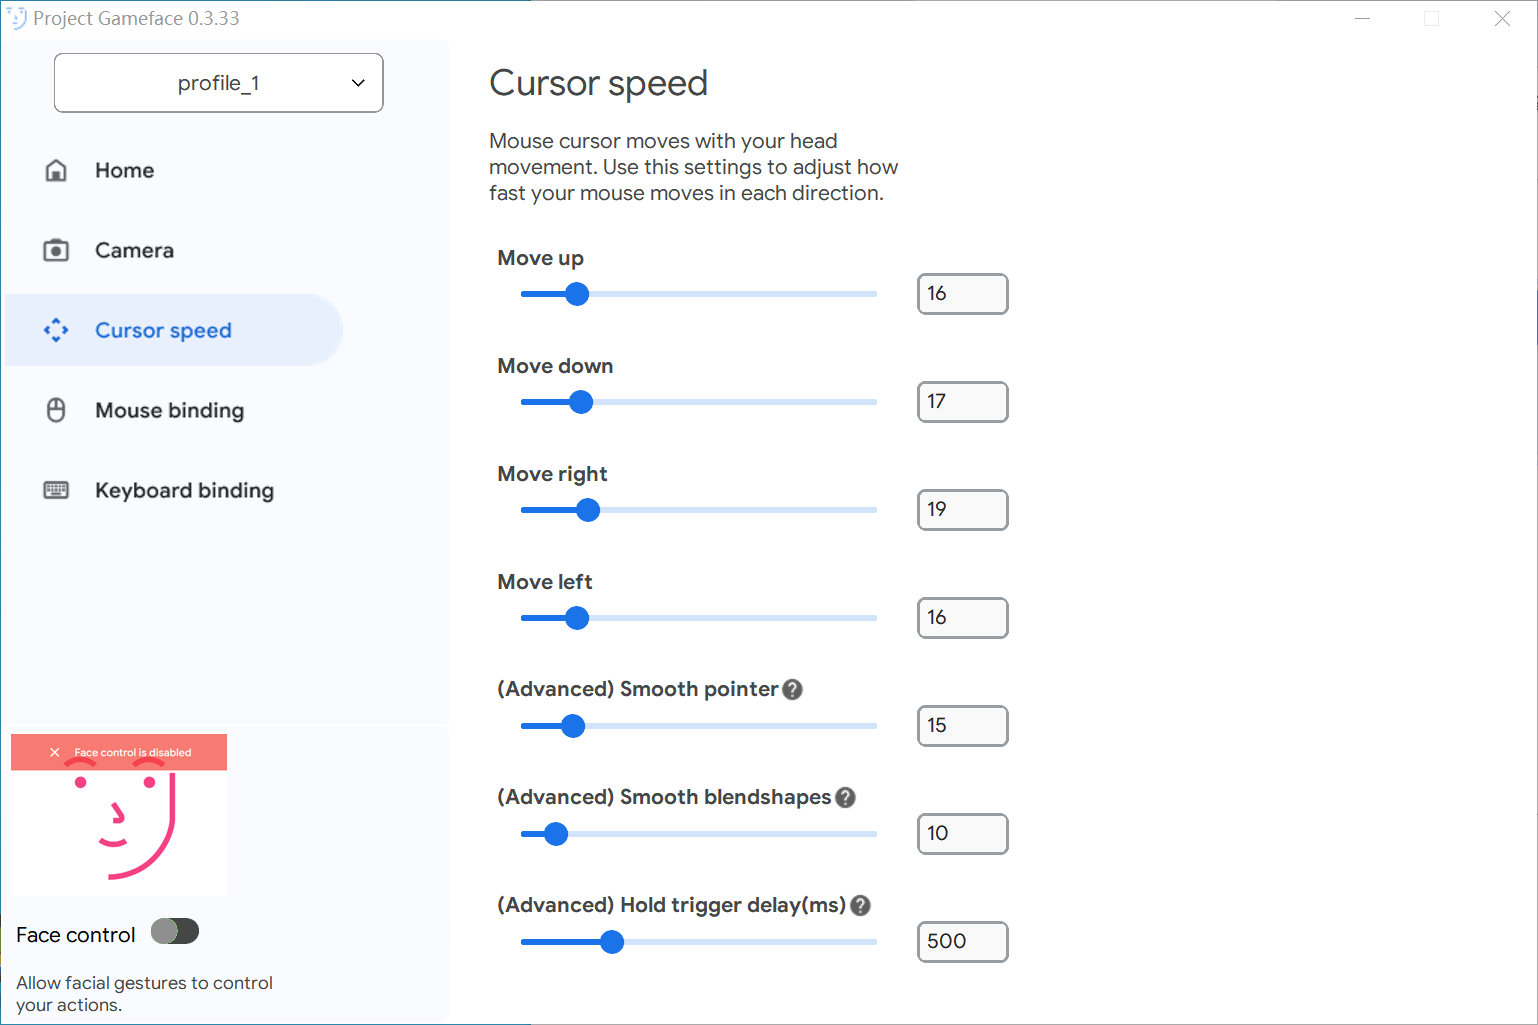Click the Home icon in sidebar
Viewport: 1538px width, 1025px height.
(x=56, y=170)
